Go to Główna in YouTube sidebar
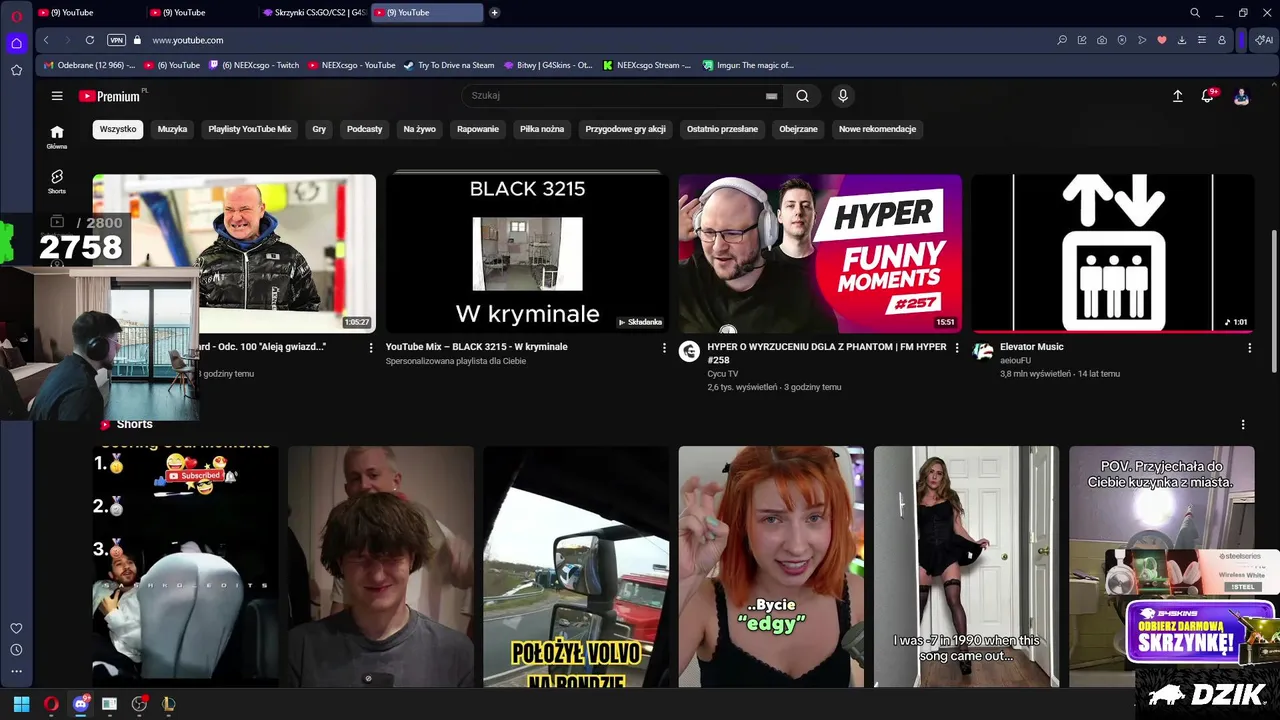The image size is (1280, 720). point(57,137)
